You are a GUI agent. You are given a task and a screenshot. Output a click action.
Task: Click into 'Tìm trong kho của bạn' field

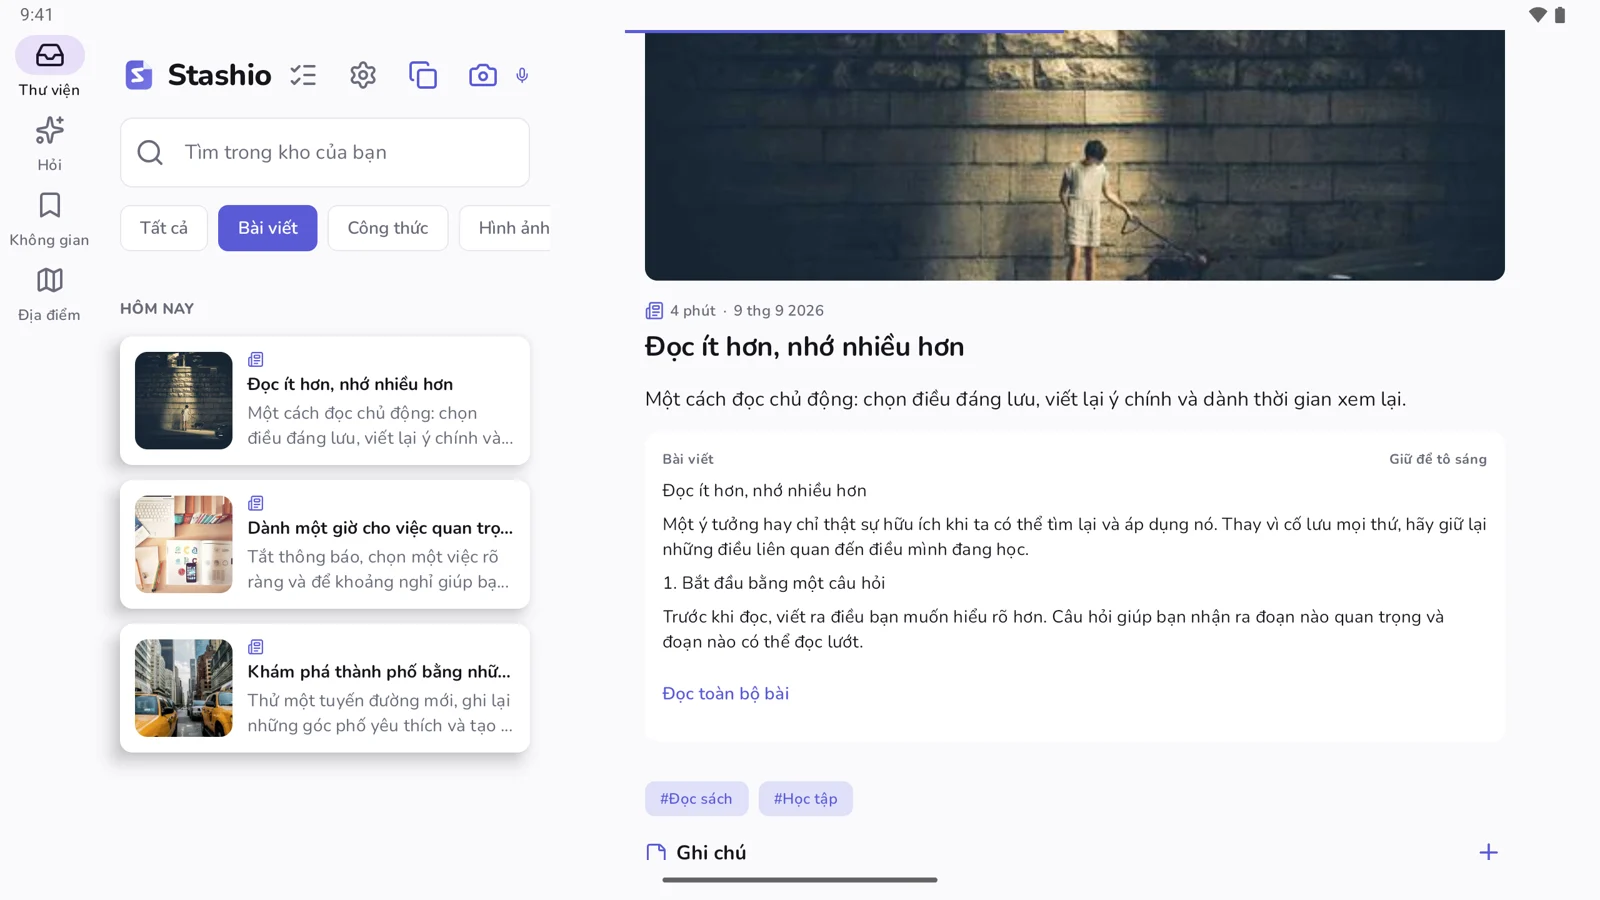click(325, 152)
